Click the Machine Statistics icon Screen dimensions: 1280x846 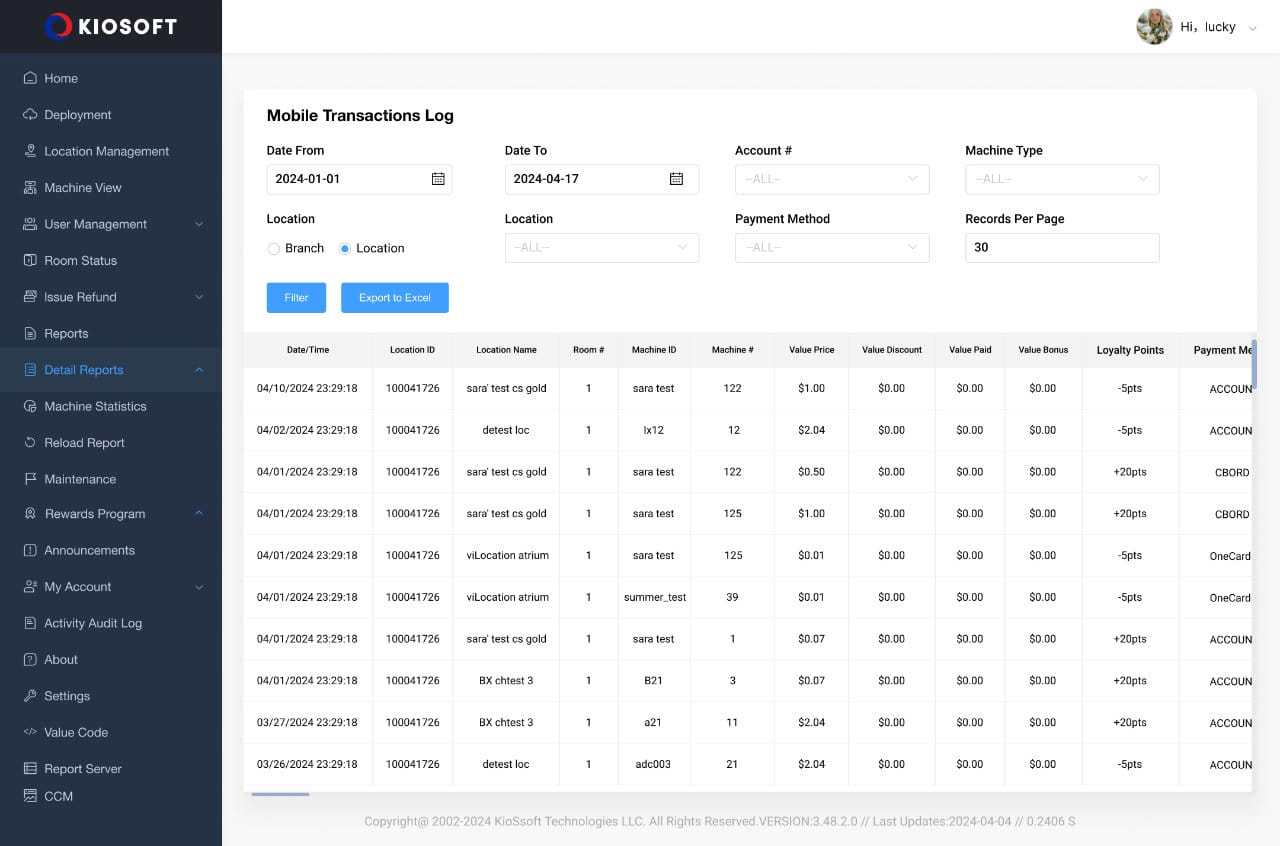click(30, 406)
